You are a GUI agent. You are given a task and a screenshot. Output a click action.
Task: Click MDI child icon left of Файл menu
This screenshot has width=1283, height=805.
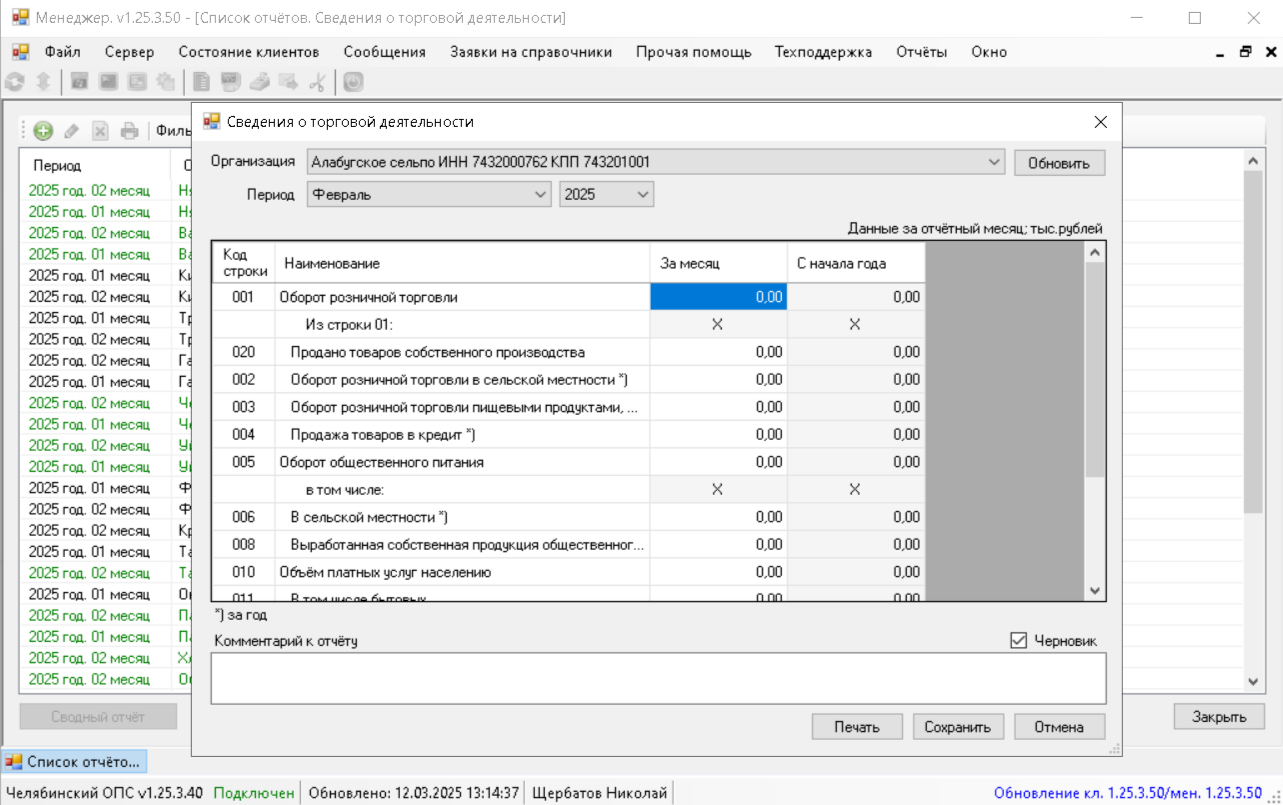[x=20, y=51]
